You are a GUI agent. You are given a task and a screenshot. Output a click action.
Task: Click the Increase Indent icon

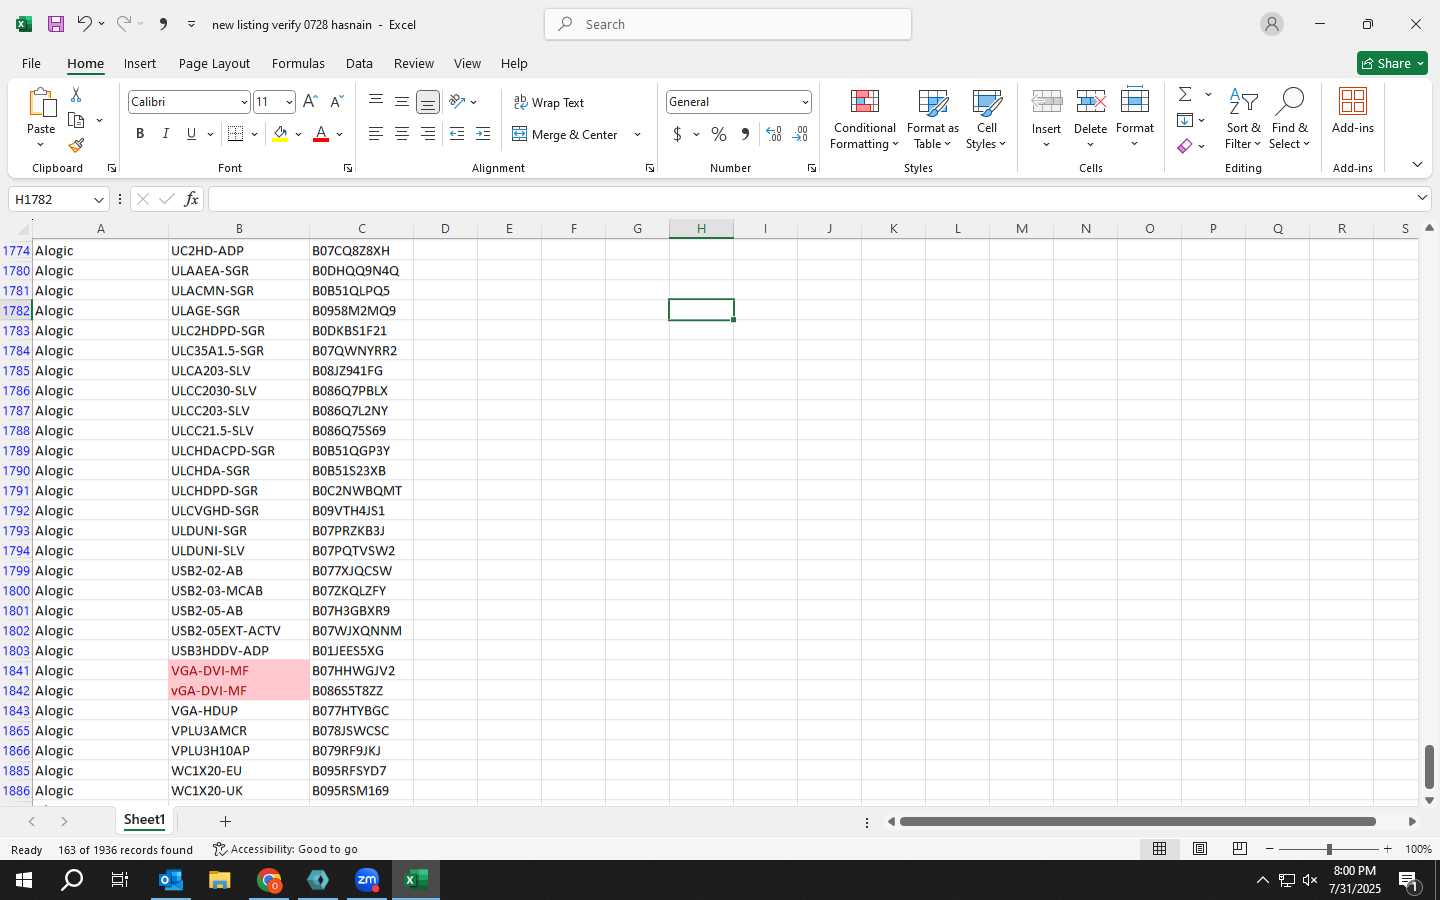[483, 134]
